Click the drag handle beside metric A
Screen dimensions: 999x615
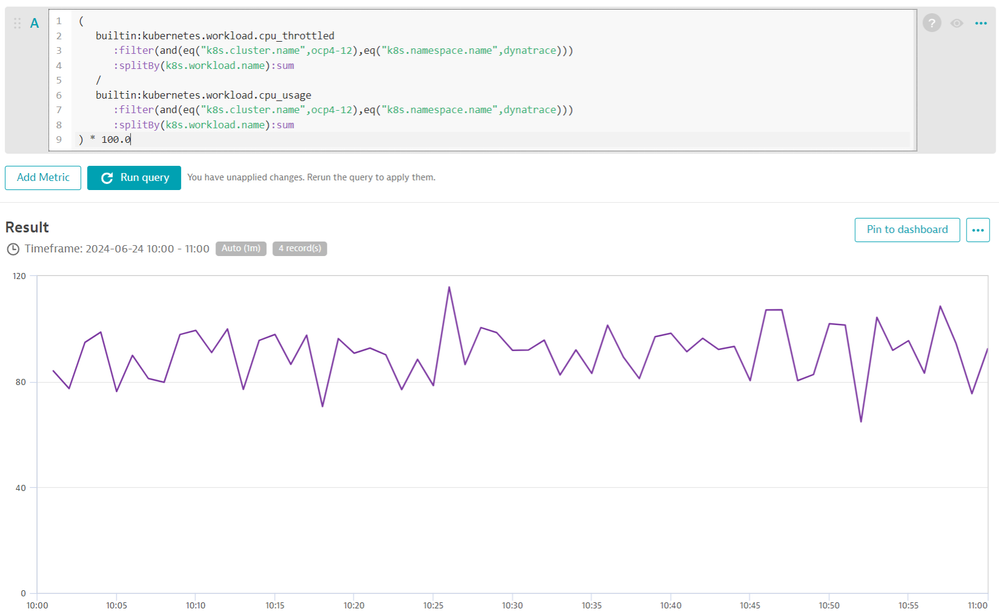tap(17, 24)
